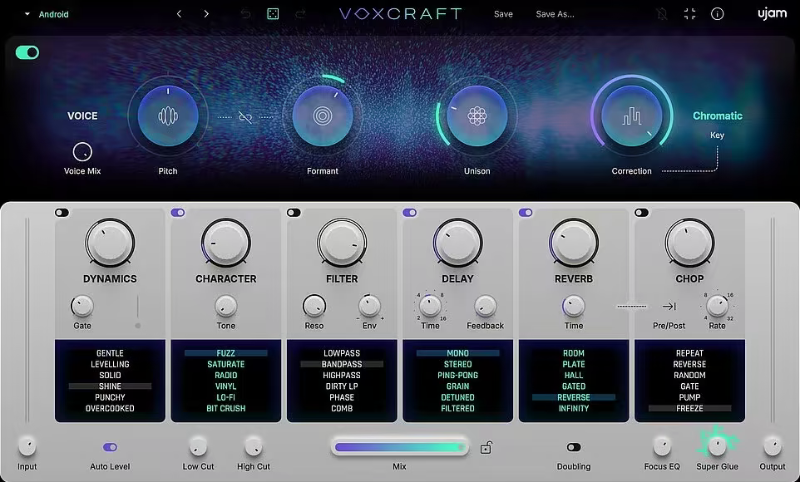Image resolution: width=800 pixels, height=482 pixels.
Task: Click the undo arrow icon
Action: pyautogui.click(x=245, y=14)
